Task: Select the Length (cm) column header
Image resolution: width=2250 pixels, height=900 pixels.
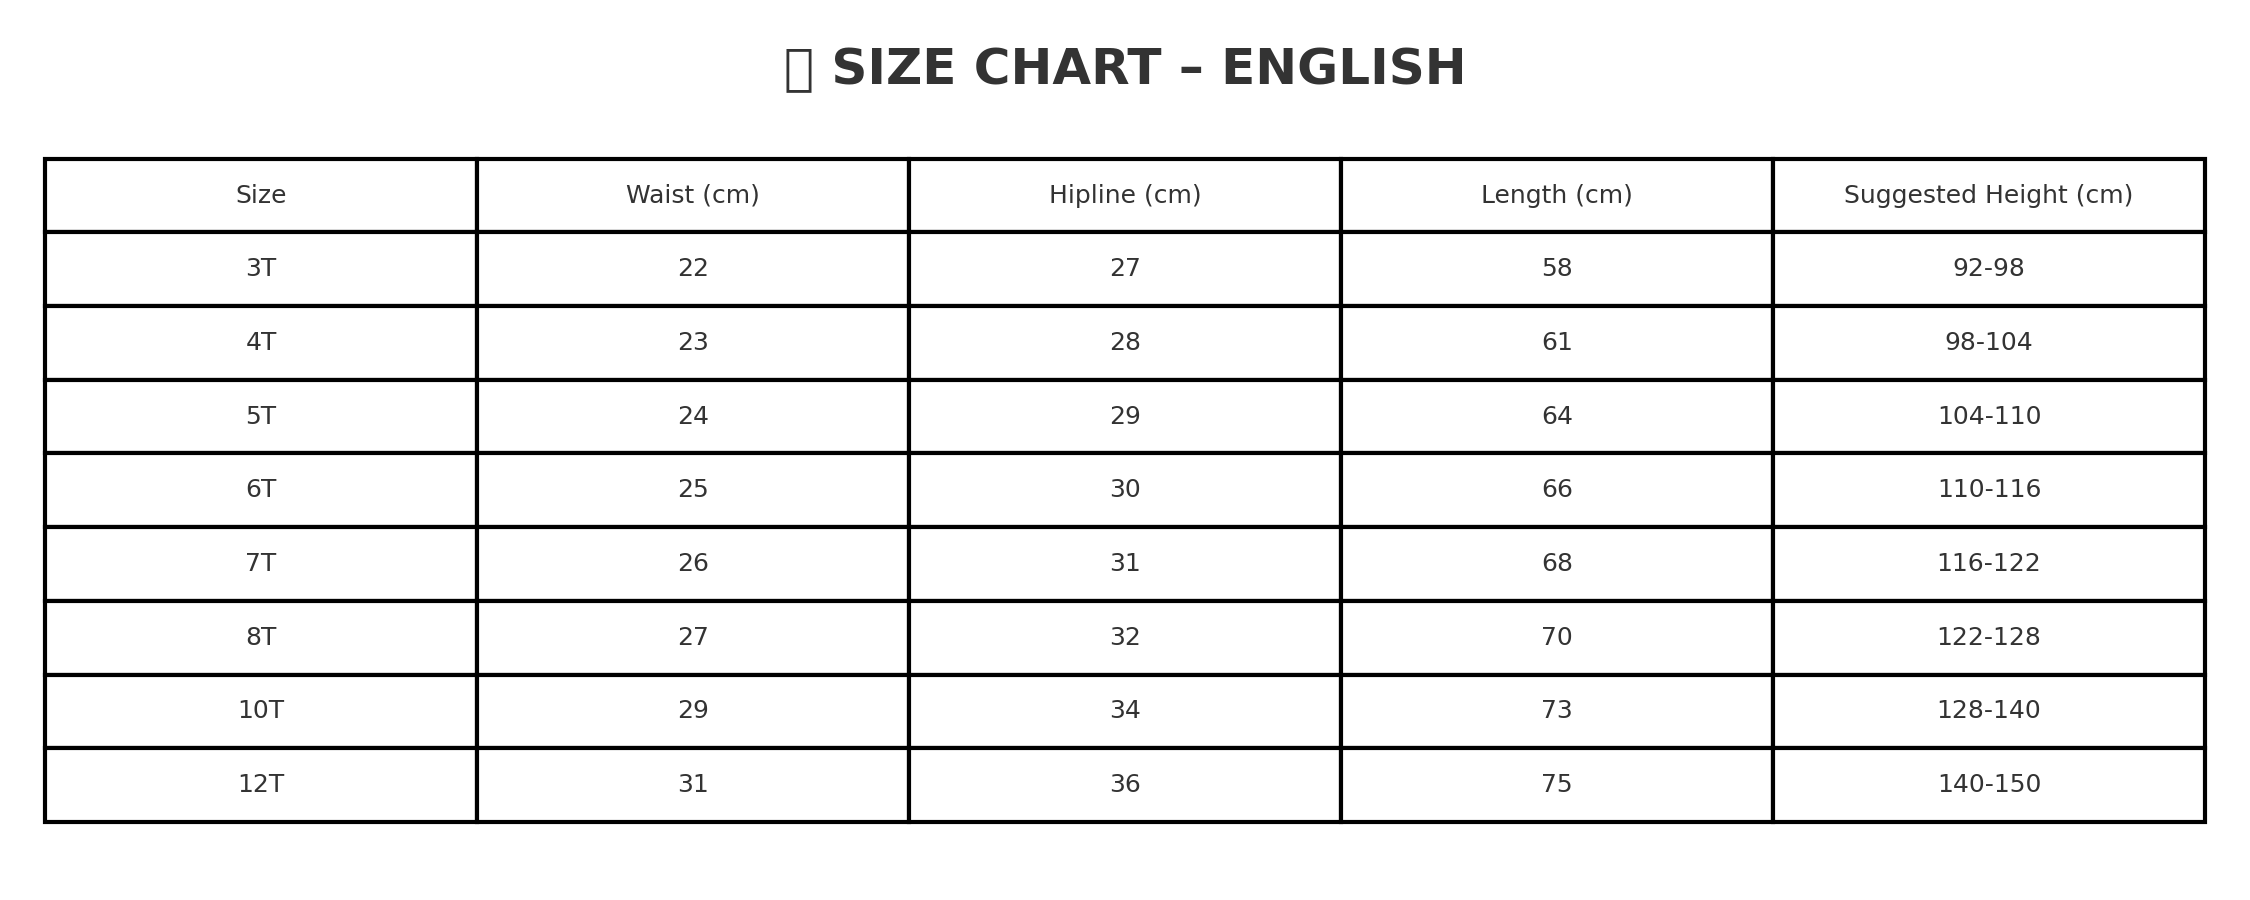Action: coord(1557,195)
